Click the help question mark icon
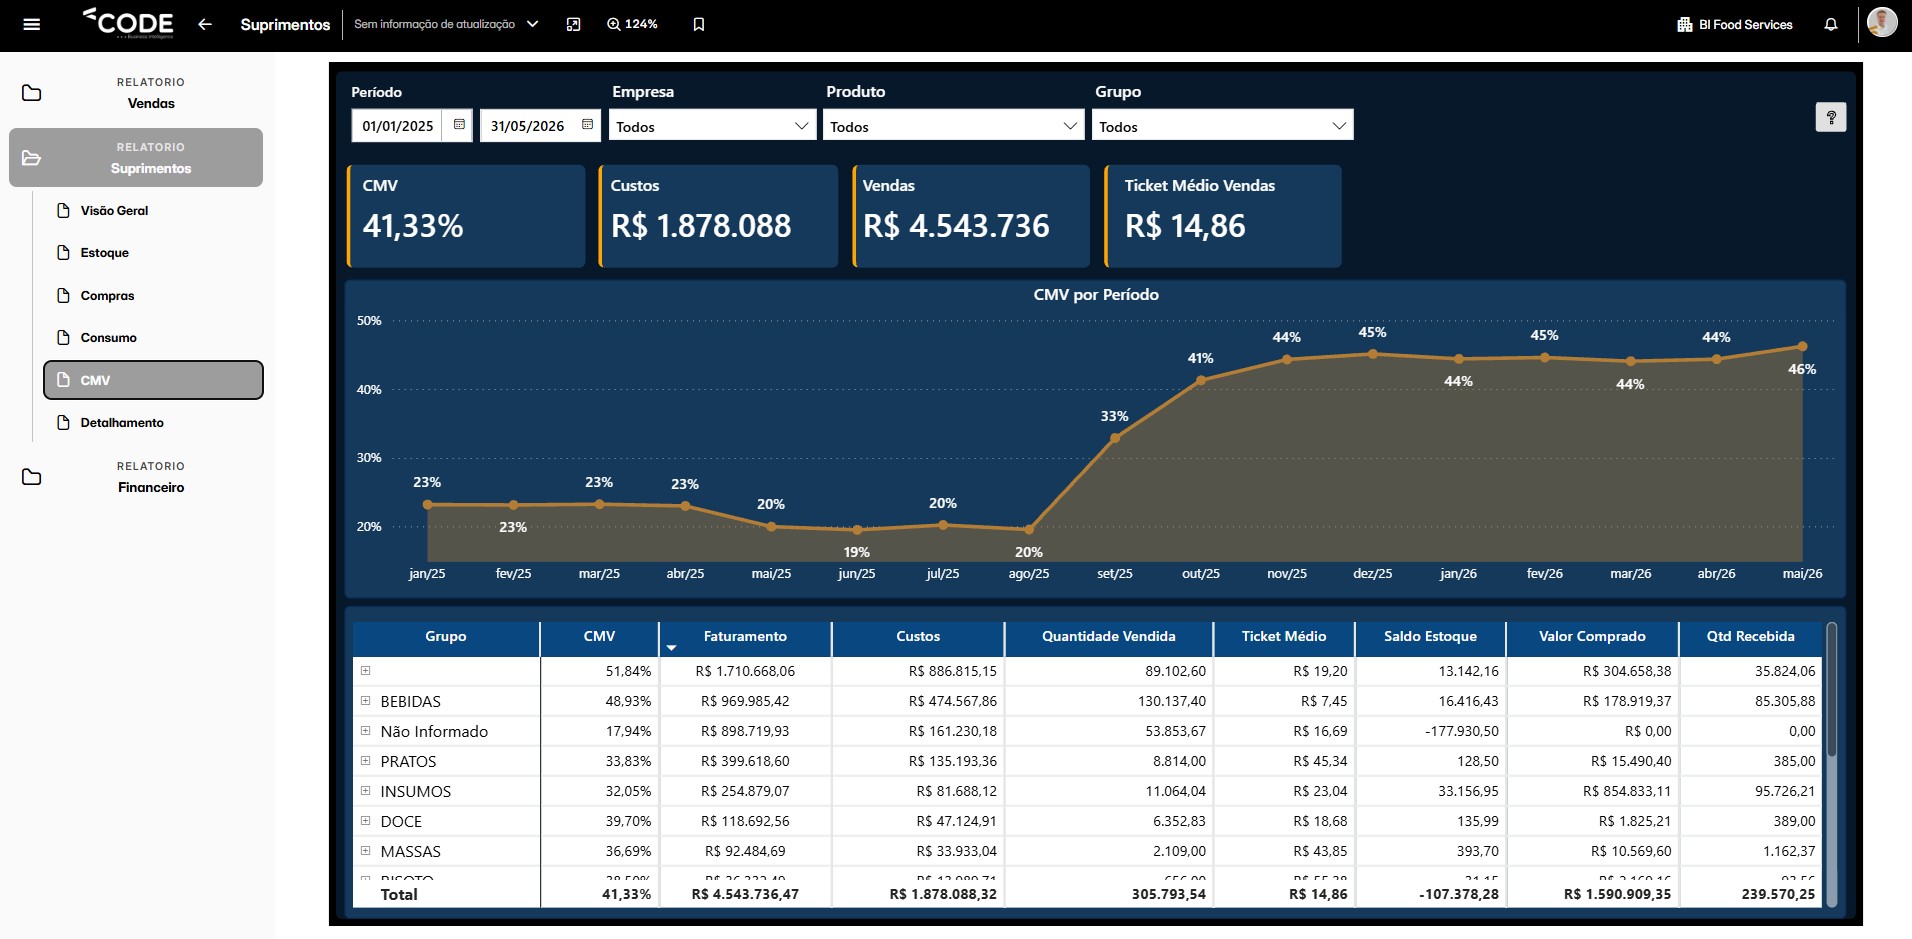 pos(1831,117)
